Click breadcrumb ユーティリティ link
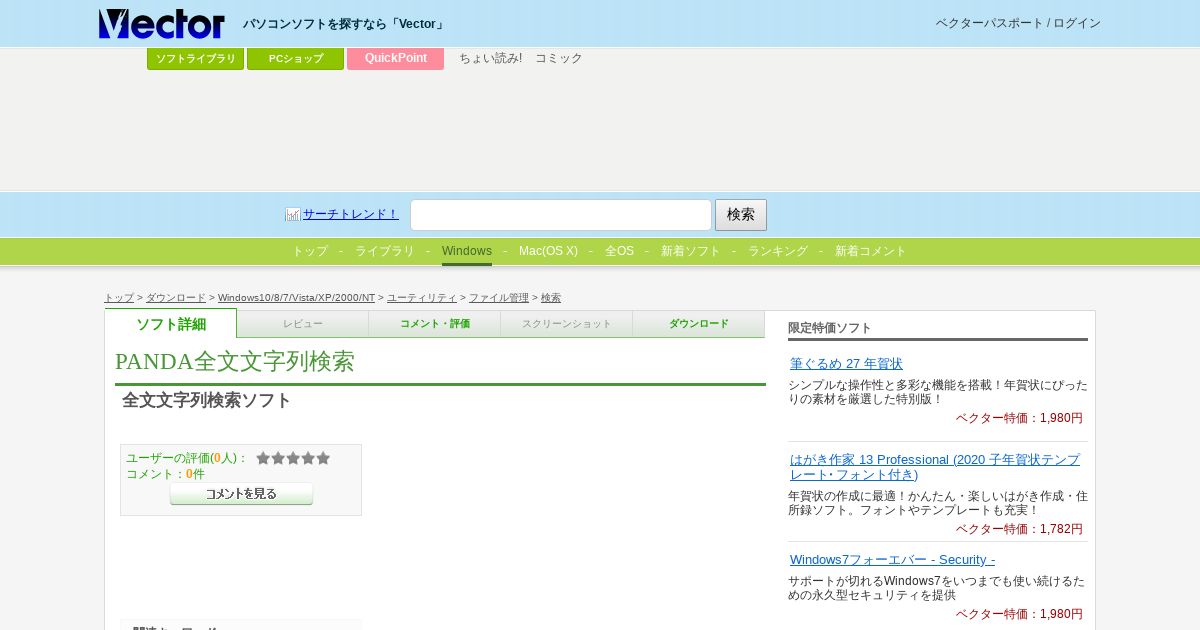This screenshot has height=630, width=1200. (422, 298)
